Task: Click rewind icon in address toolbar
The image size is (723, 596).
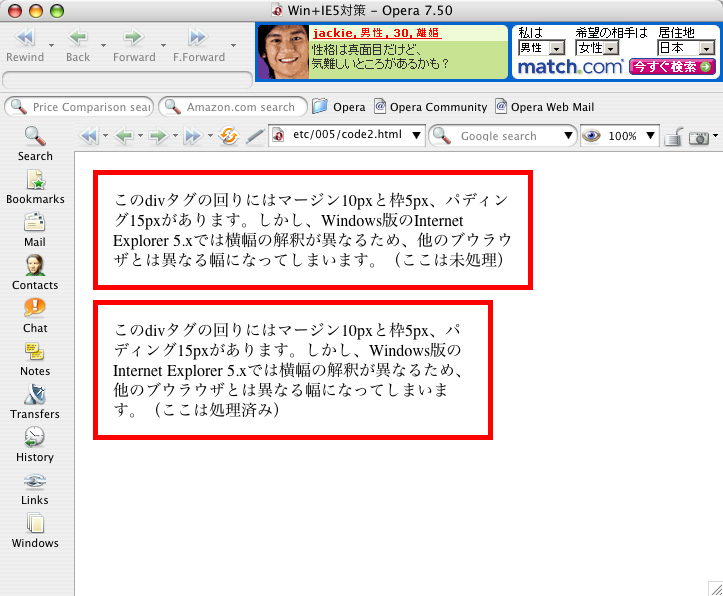Action: [89, 136]
